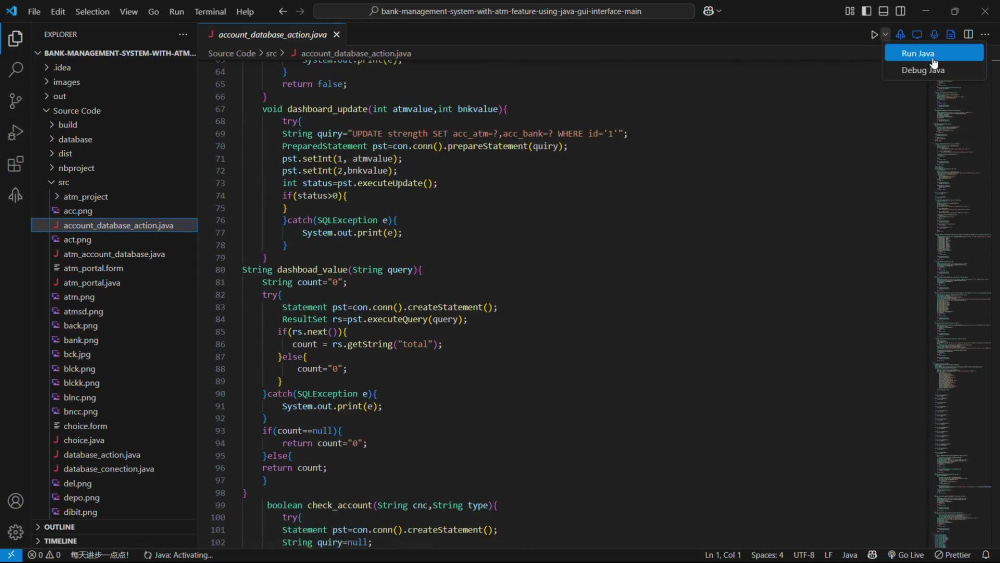The width and height of the screenshot is (1000, 563).
Task: Open Customize Layout in title bar
Action: coord(849,11)
